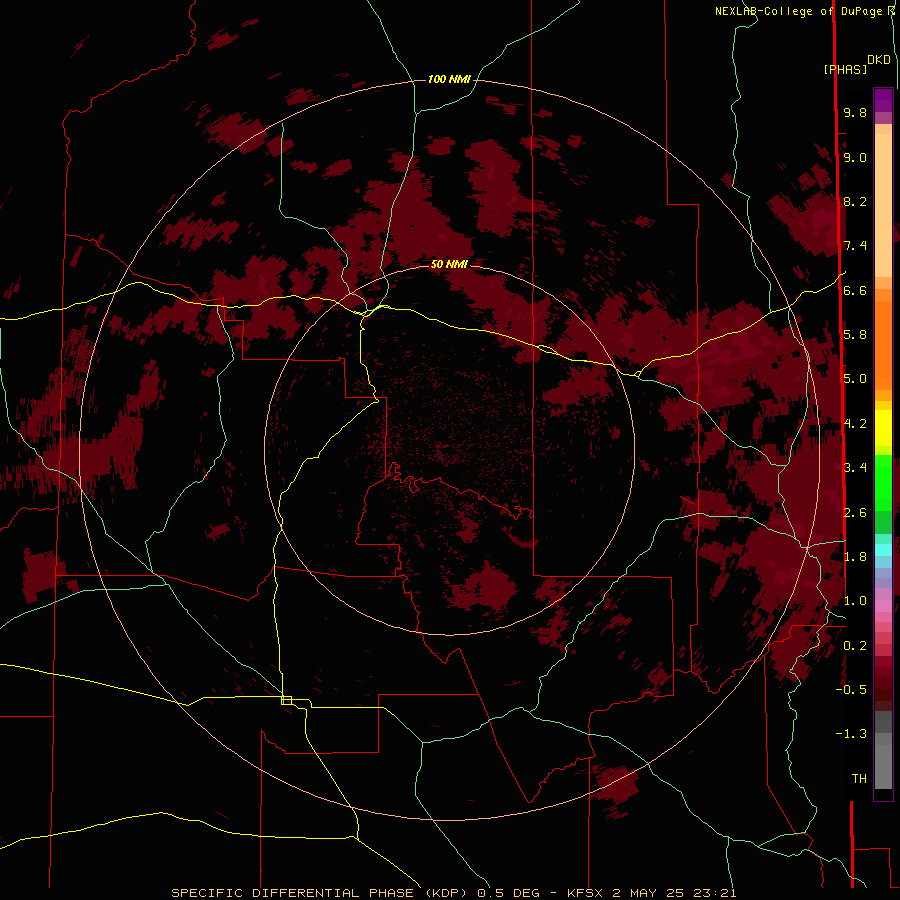This screenshot has height=900, width=900.
Task: Click the 7.4 value on color scale
Action: (855, 246)
